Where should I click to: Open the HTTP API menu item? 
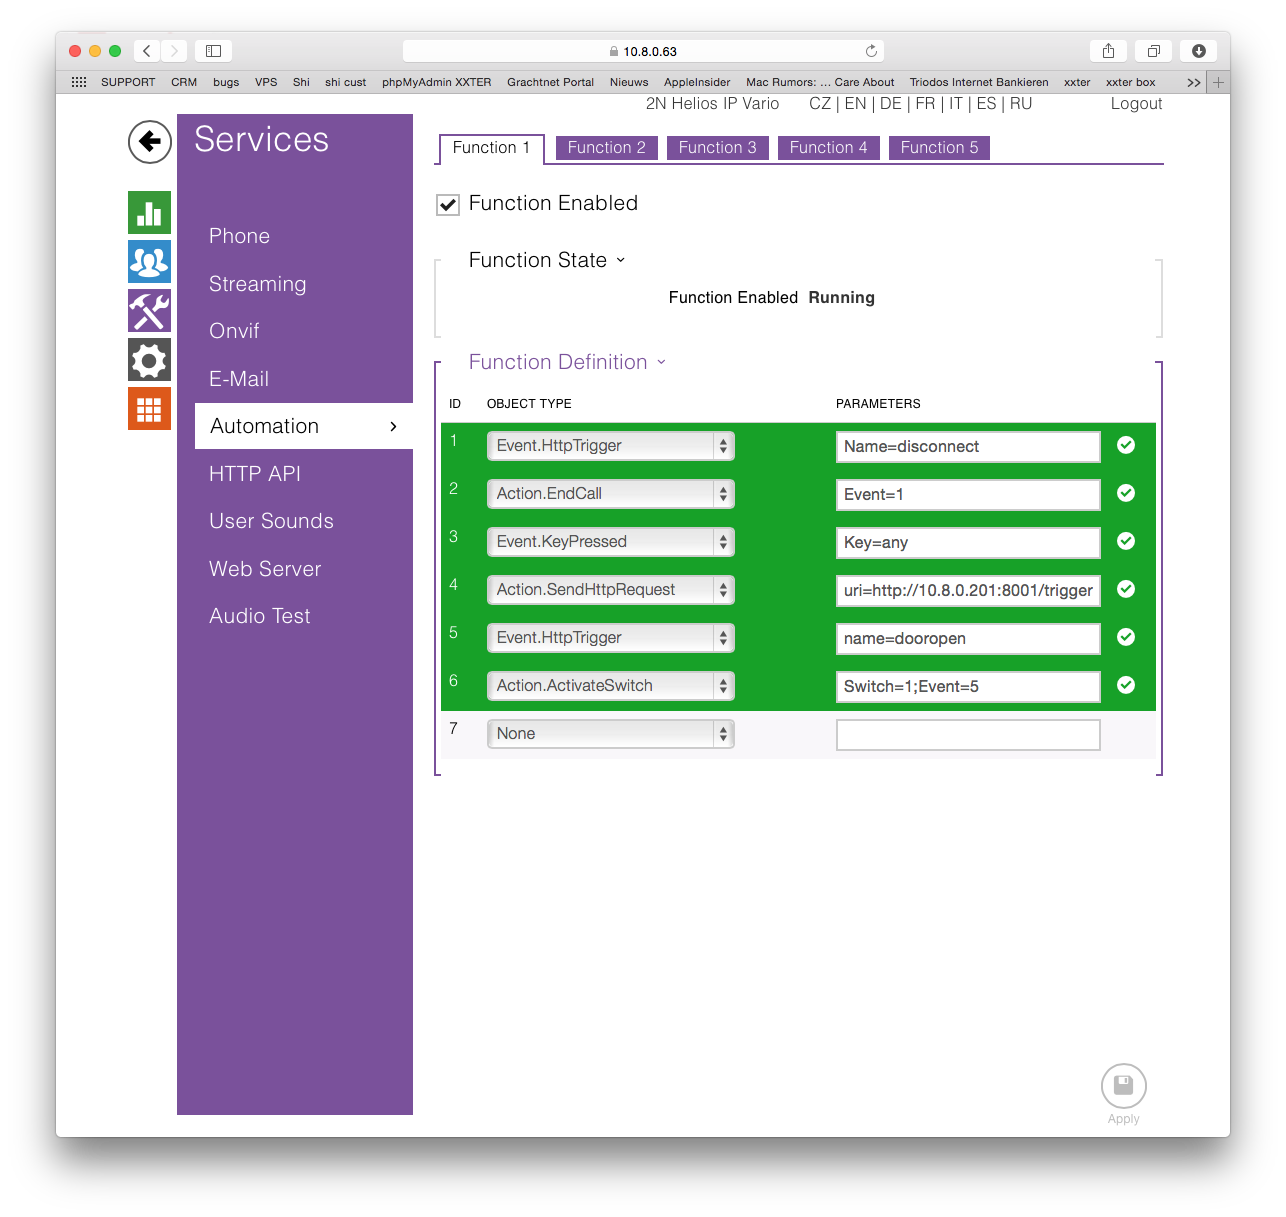coord(255,474)
